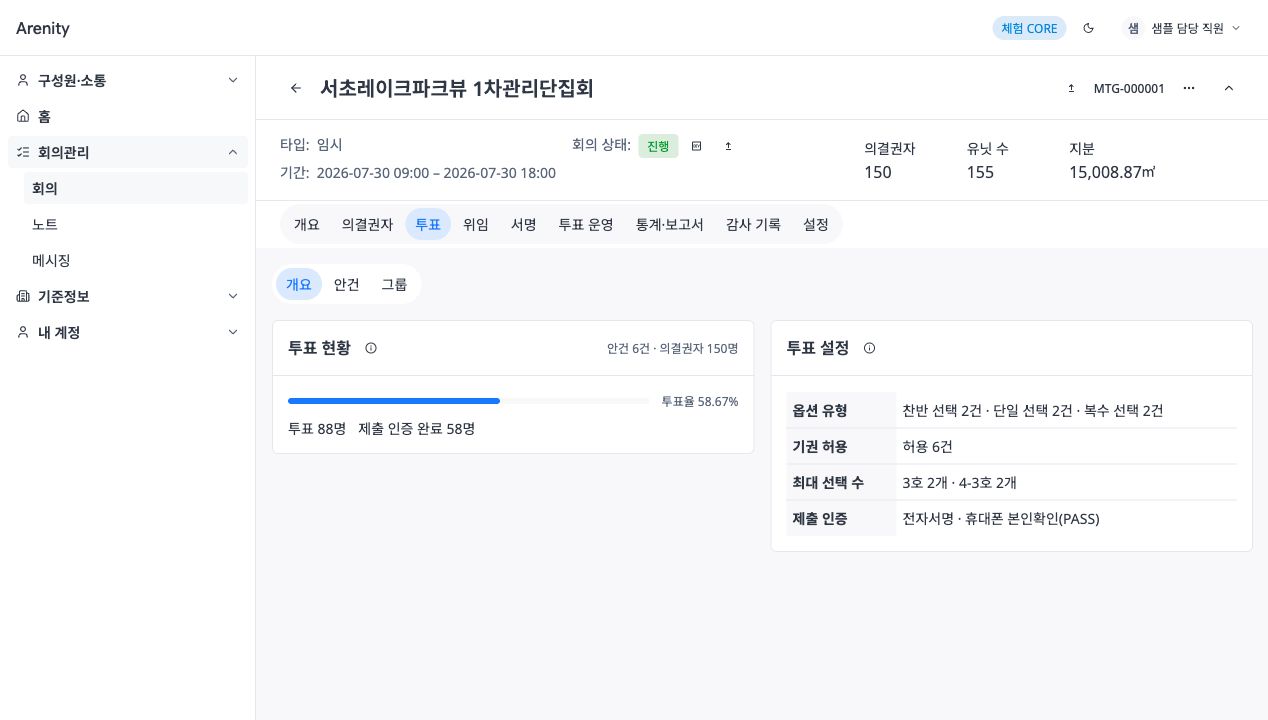Select the 안건 sub-tab

pos(347,284)
